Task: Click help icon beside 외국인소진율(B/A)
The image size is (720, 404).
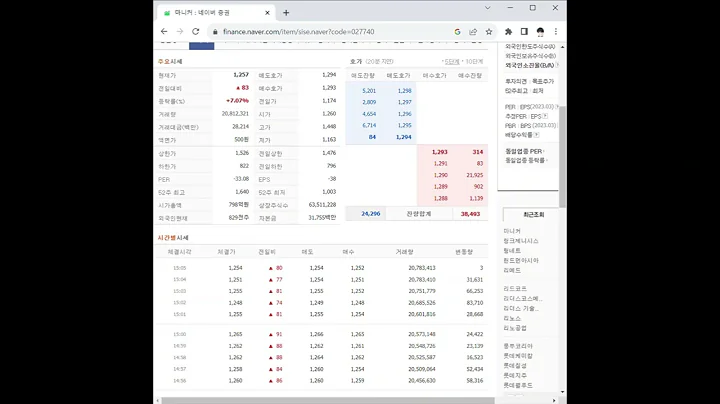Action: (x=557, y=65)
